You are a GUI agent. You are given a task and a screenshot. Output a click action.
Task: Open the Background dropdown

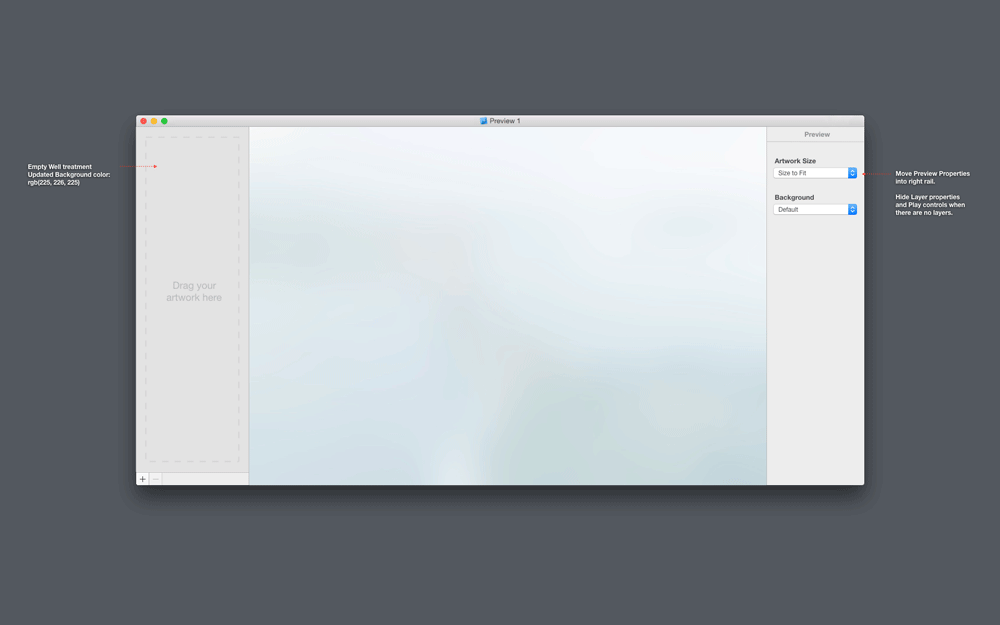point(811,210)
